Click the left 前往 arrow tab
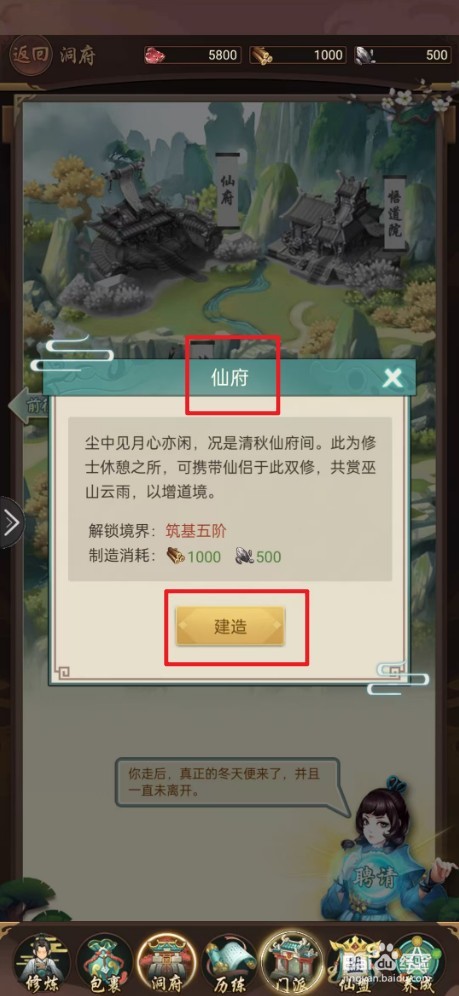The image size is (459, 996). pyautogui.click(x=26, y=405)
